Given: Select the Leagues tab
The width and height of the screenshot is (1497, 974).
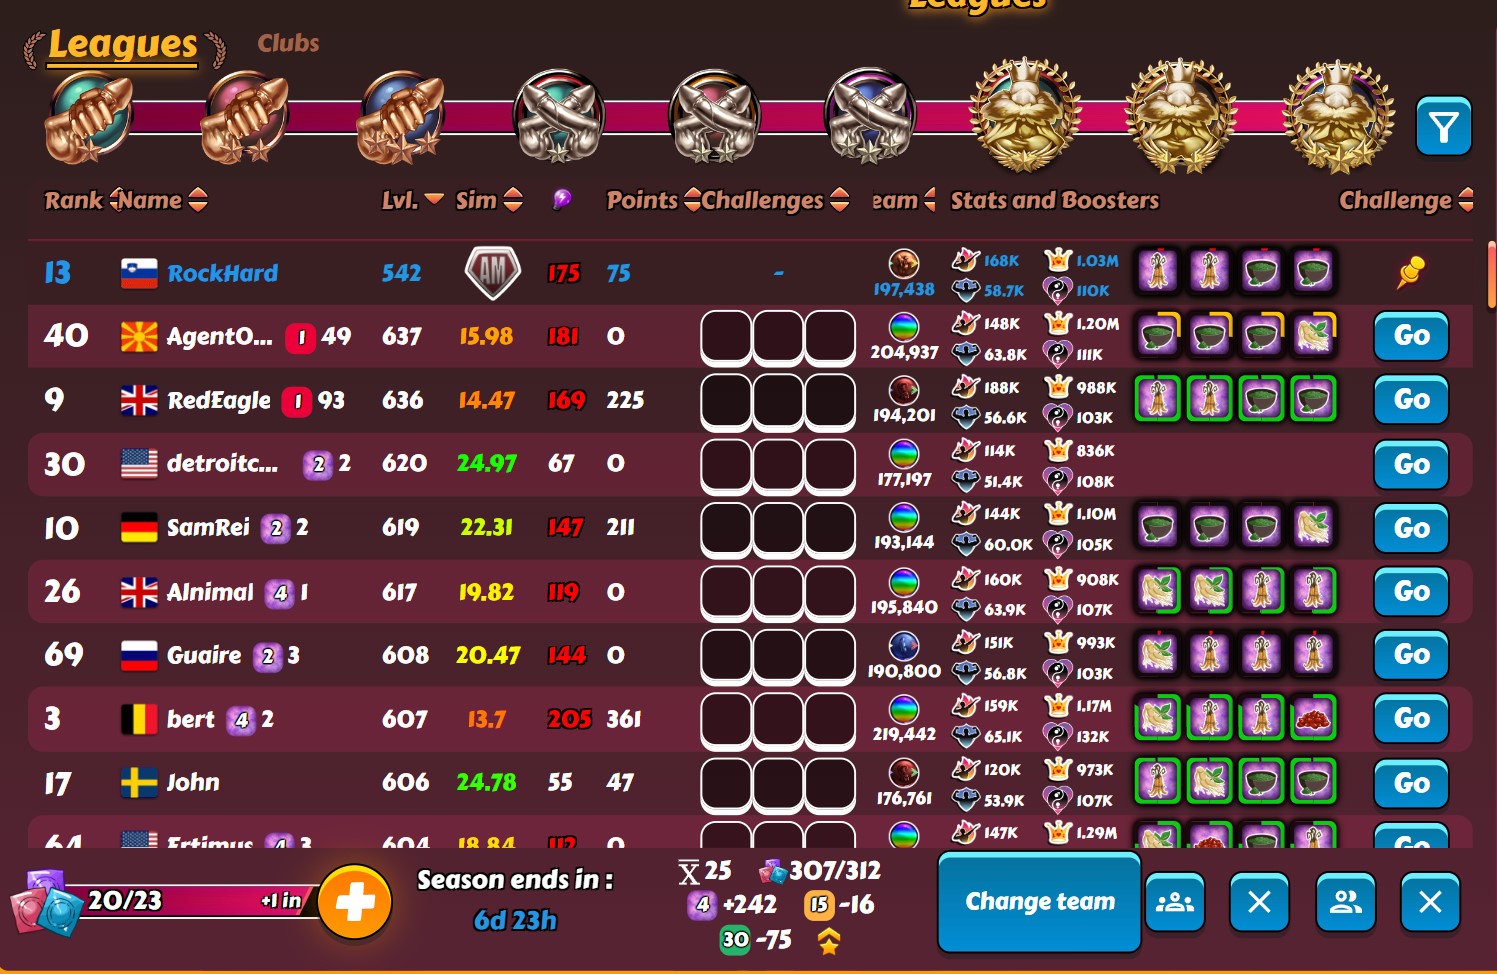Looking at the screenshot, I should click(x=123, y=45).
